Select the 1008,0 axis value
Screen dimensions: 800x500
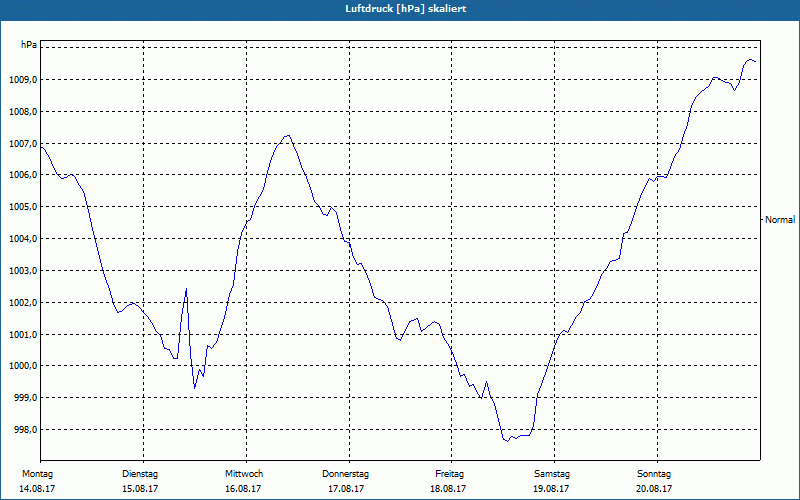coord(23,111)
